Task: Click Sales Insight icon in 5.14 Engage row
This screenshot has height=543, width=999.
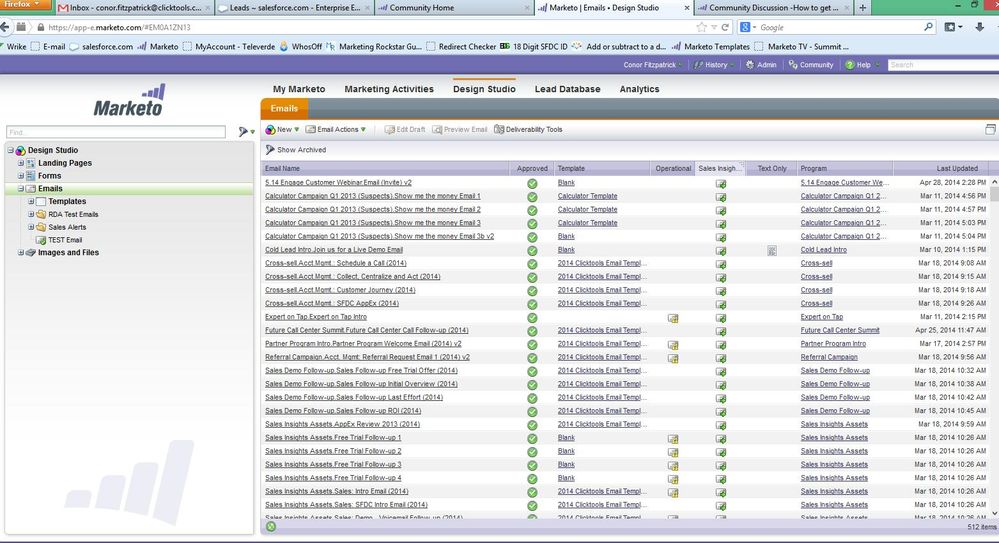Action: tap(721, 184)
